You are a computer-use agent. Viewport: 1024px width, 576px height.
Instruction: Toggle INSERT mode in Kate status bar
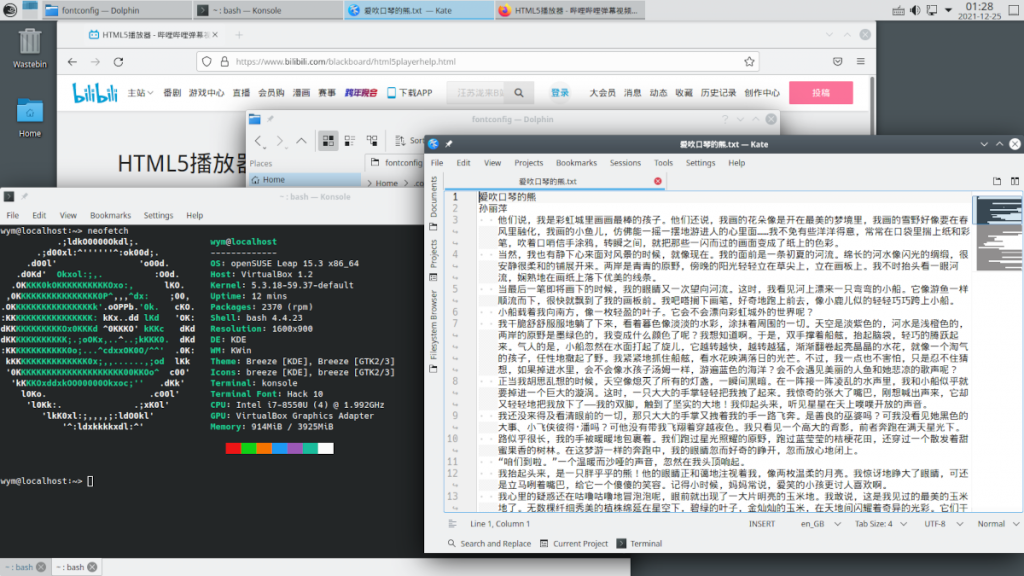pyautogui.click(x=761, y=523)
